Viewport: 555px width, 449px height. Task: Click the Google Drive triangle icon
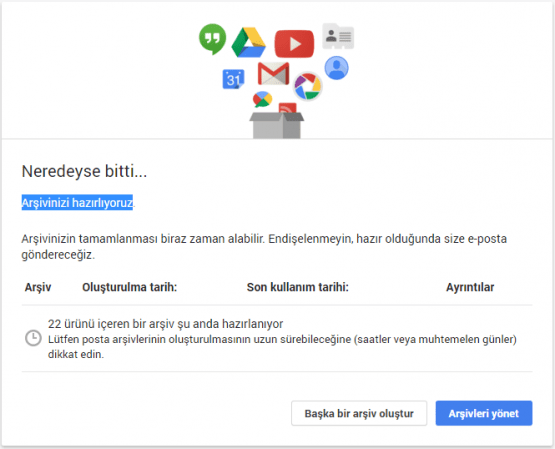click(x=248, y=42)
